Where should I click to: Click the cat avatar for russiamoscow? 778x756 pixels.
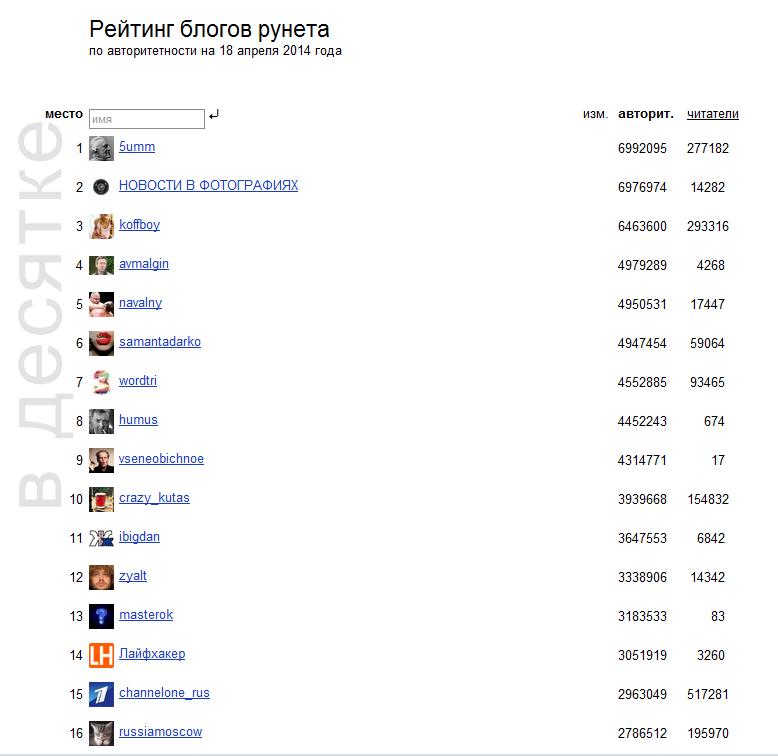pyautogui.click(x=101, y=733)
